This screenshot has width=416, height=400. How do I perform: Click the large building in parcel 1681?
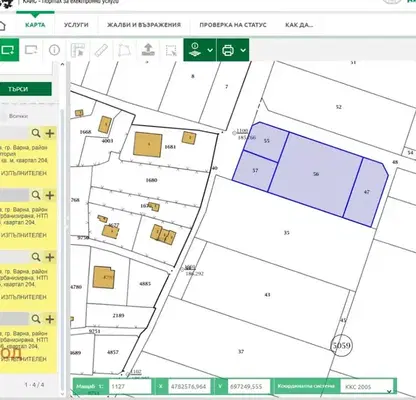tap(148, 144)
